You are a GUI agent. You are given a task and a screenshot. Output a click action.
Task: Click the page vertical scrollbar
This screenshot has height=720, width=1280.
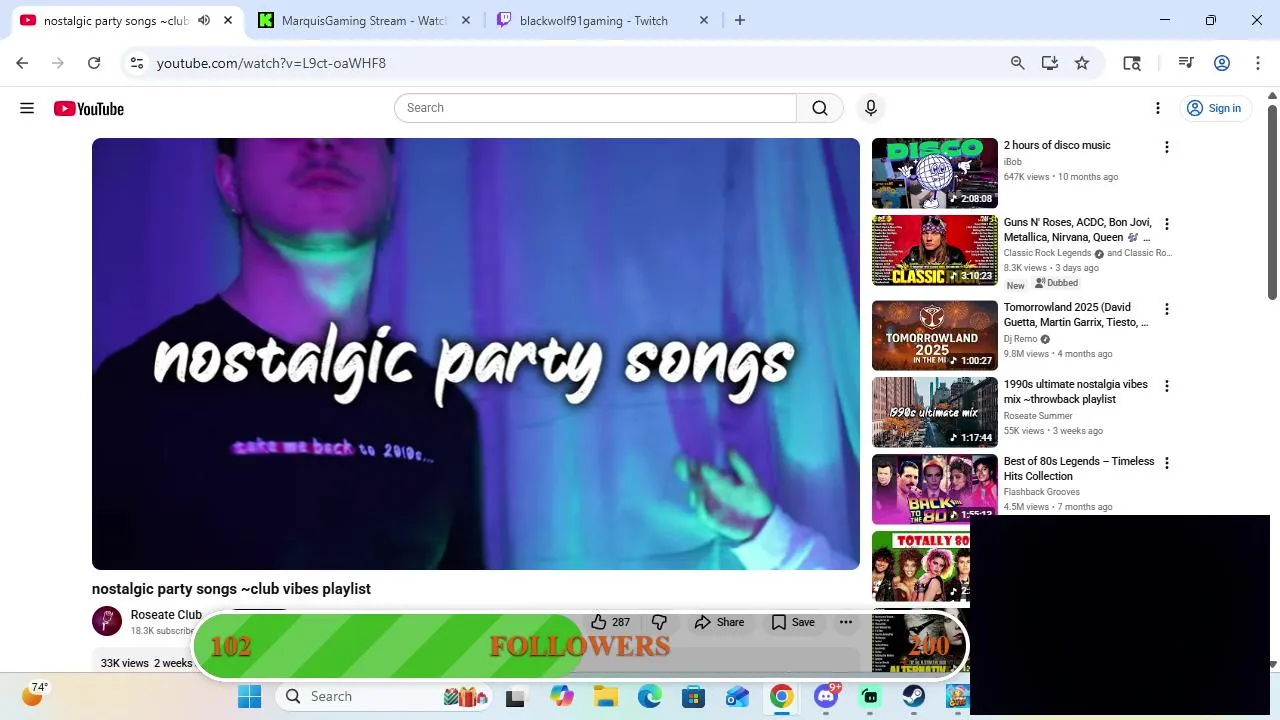(1272, 200)
